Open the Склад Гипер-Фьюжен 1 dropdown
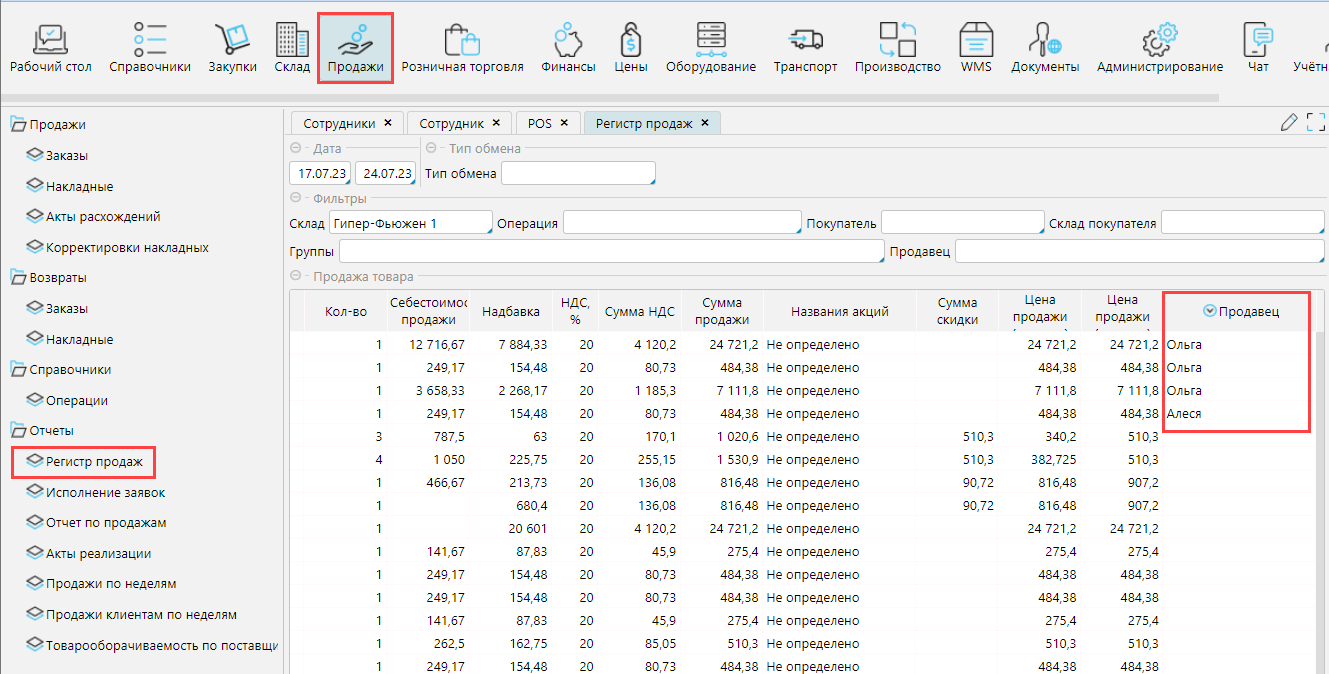Image resolution: width=1329 pixels, height=674 pixels. click(x=412, y=223)
